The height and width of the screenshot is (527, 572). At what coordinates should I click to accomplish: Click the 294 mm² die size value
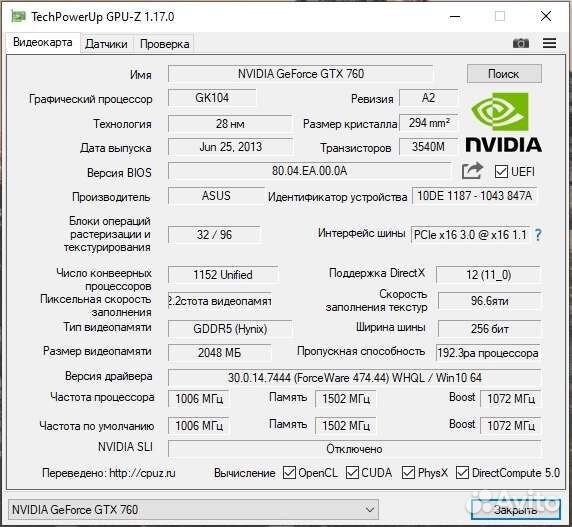(x=428, y=123)
